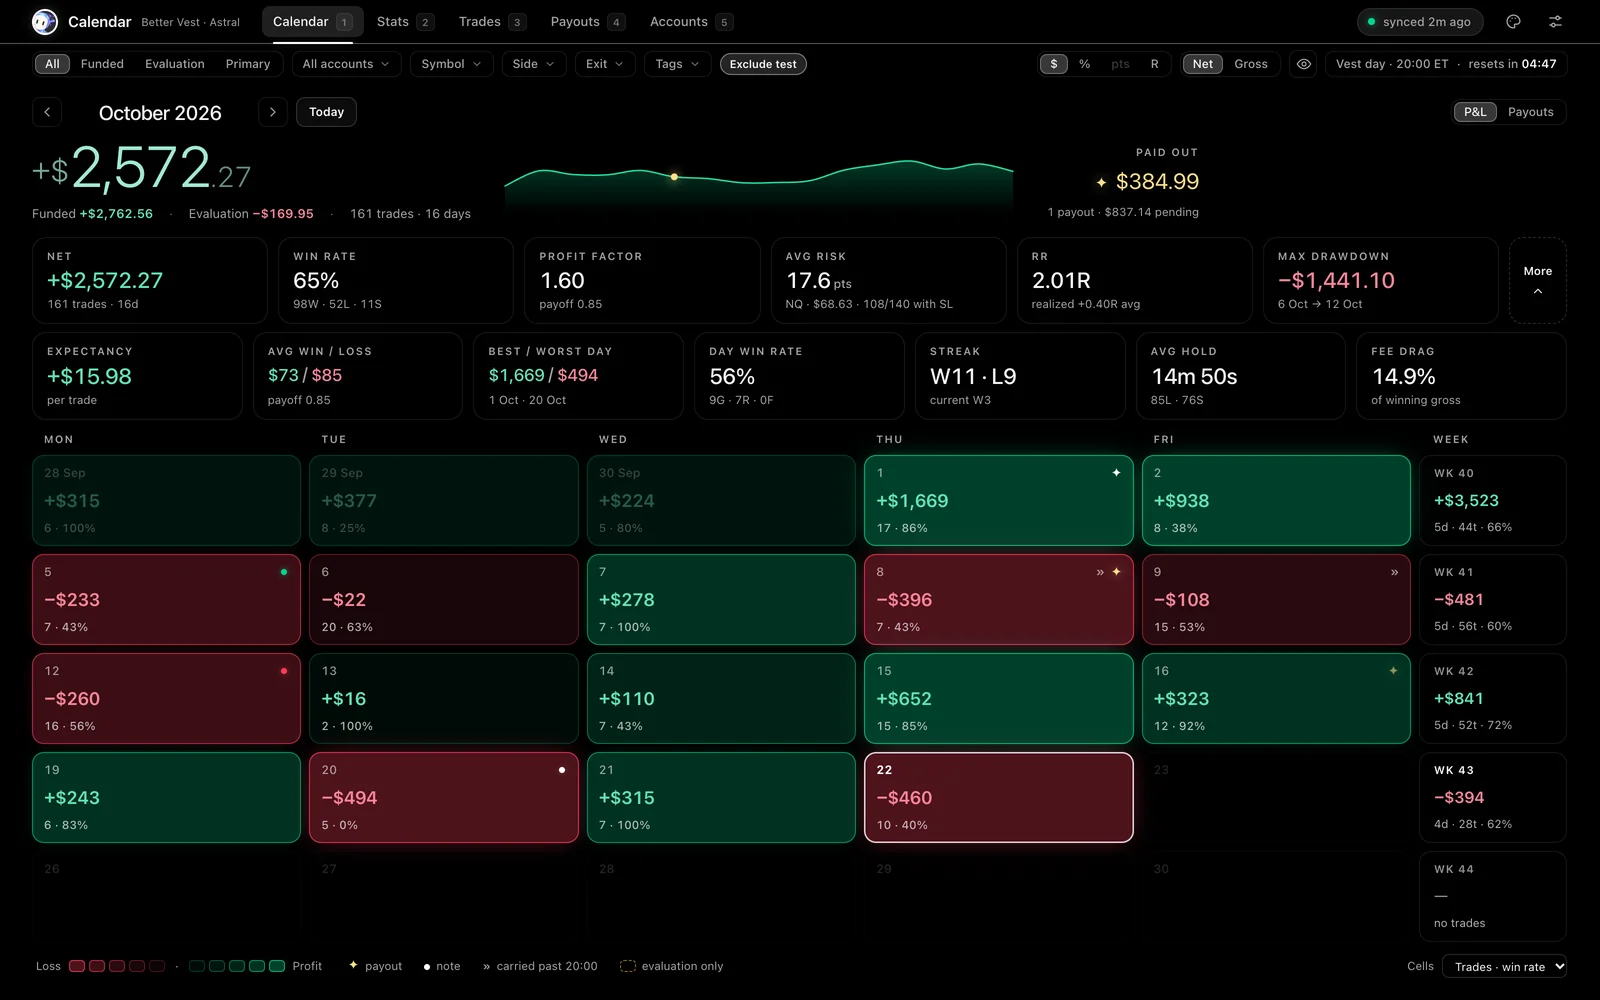The image size is (1600, 1000).
Task: Click payout star on Oct 16 cell
Action: 1393,670
